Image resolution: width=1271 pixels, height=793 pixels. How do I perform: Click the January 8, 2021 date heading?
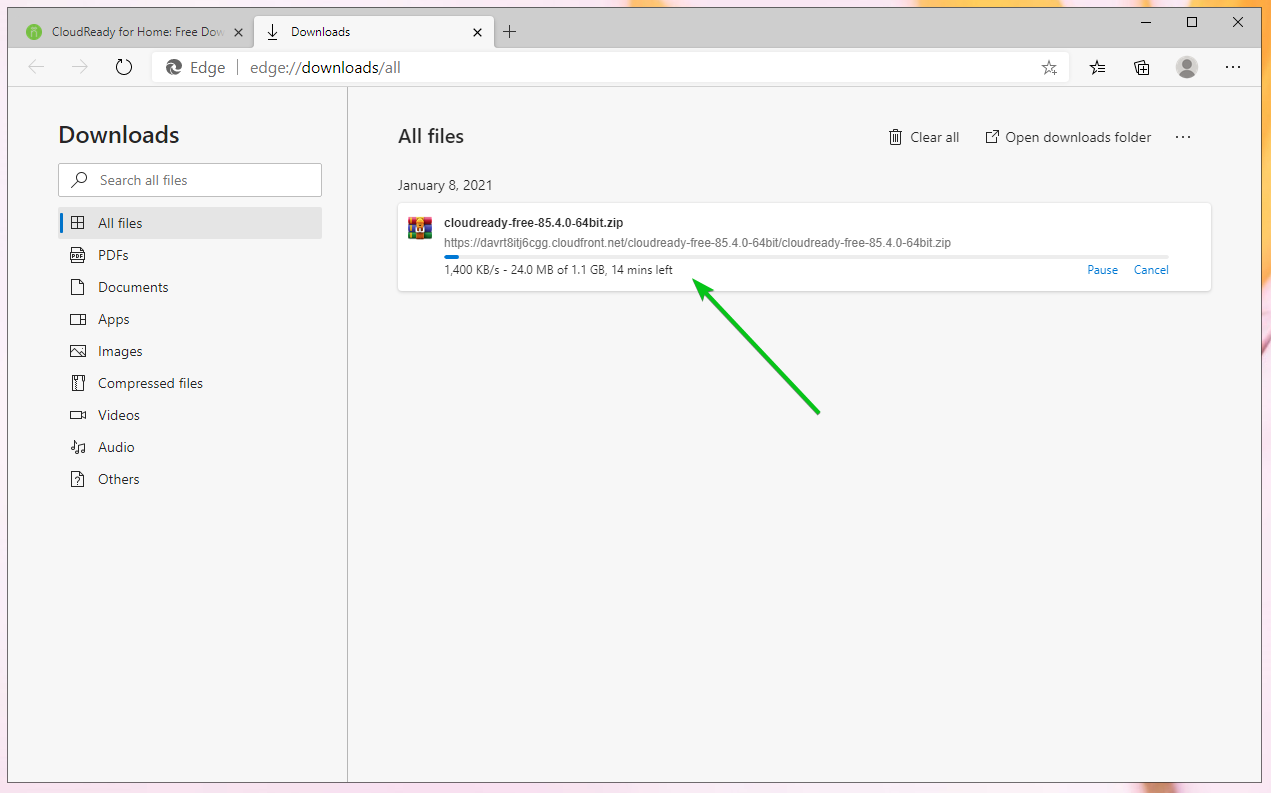[x=445, y=185]
